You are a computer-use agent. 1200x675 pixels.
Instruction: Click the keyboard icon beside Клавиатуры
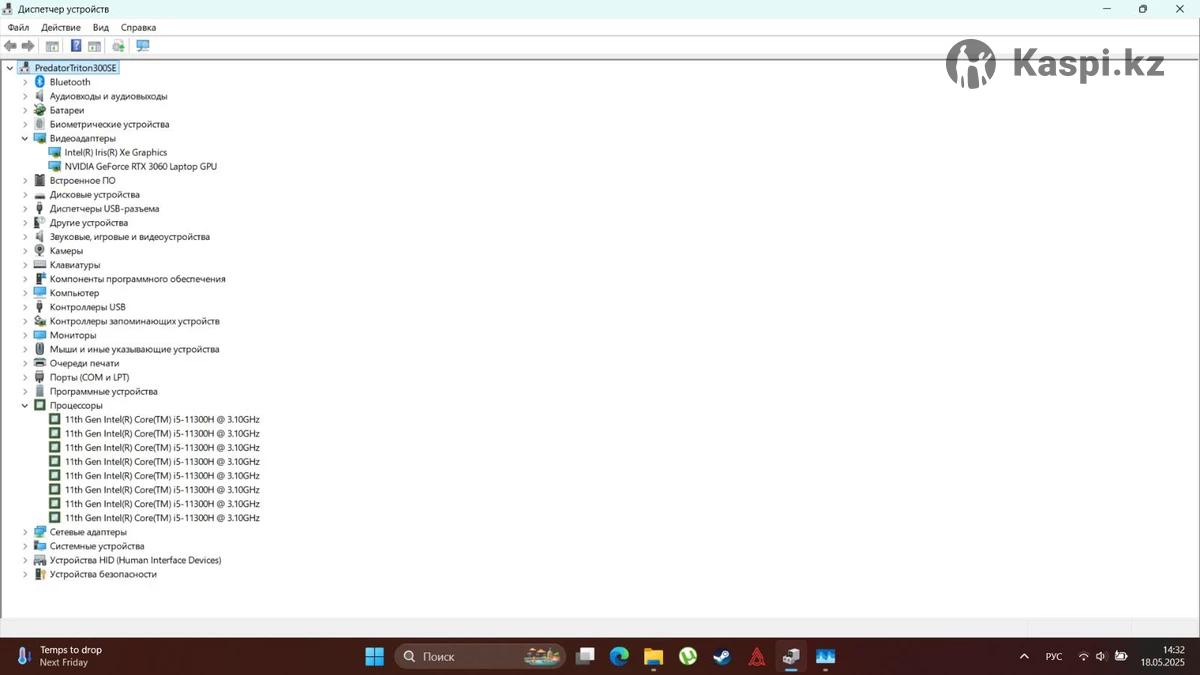coord(40,265)
